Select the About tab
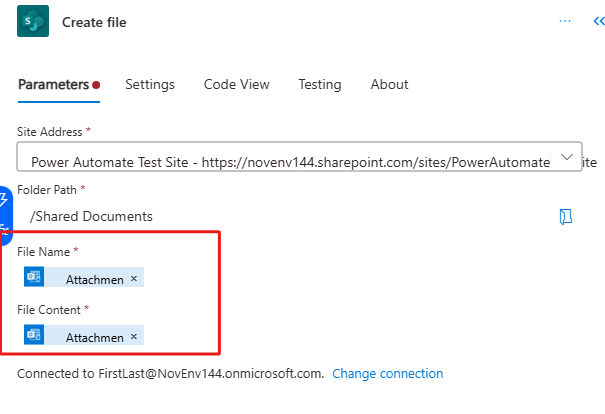605x414 pixels. point(389,84)
